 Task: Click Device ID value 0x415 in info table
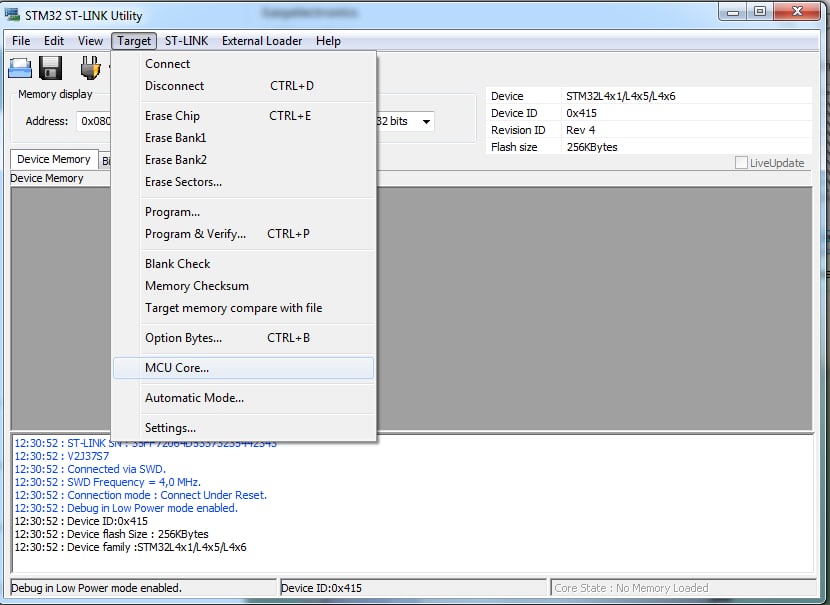coord(581,113)
